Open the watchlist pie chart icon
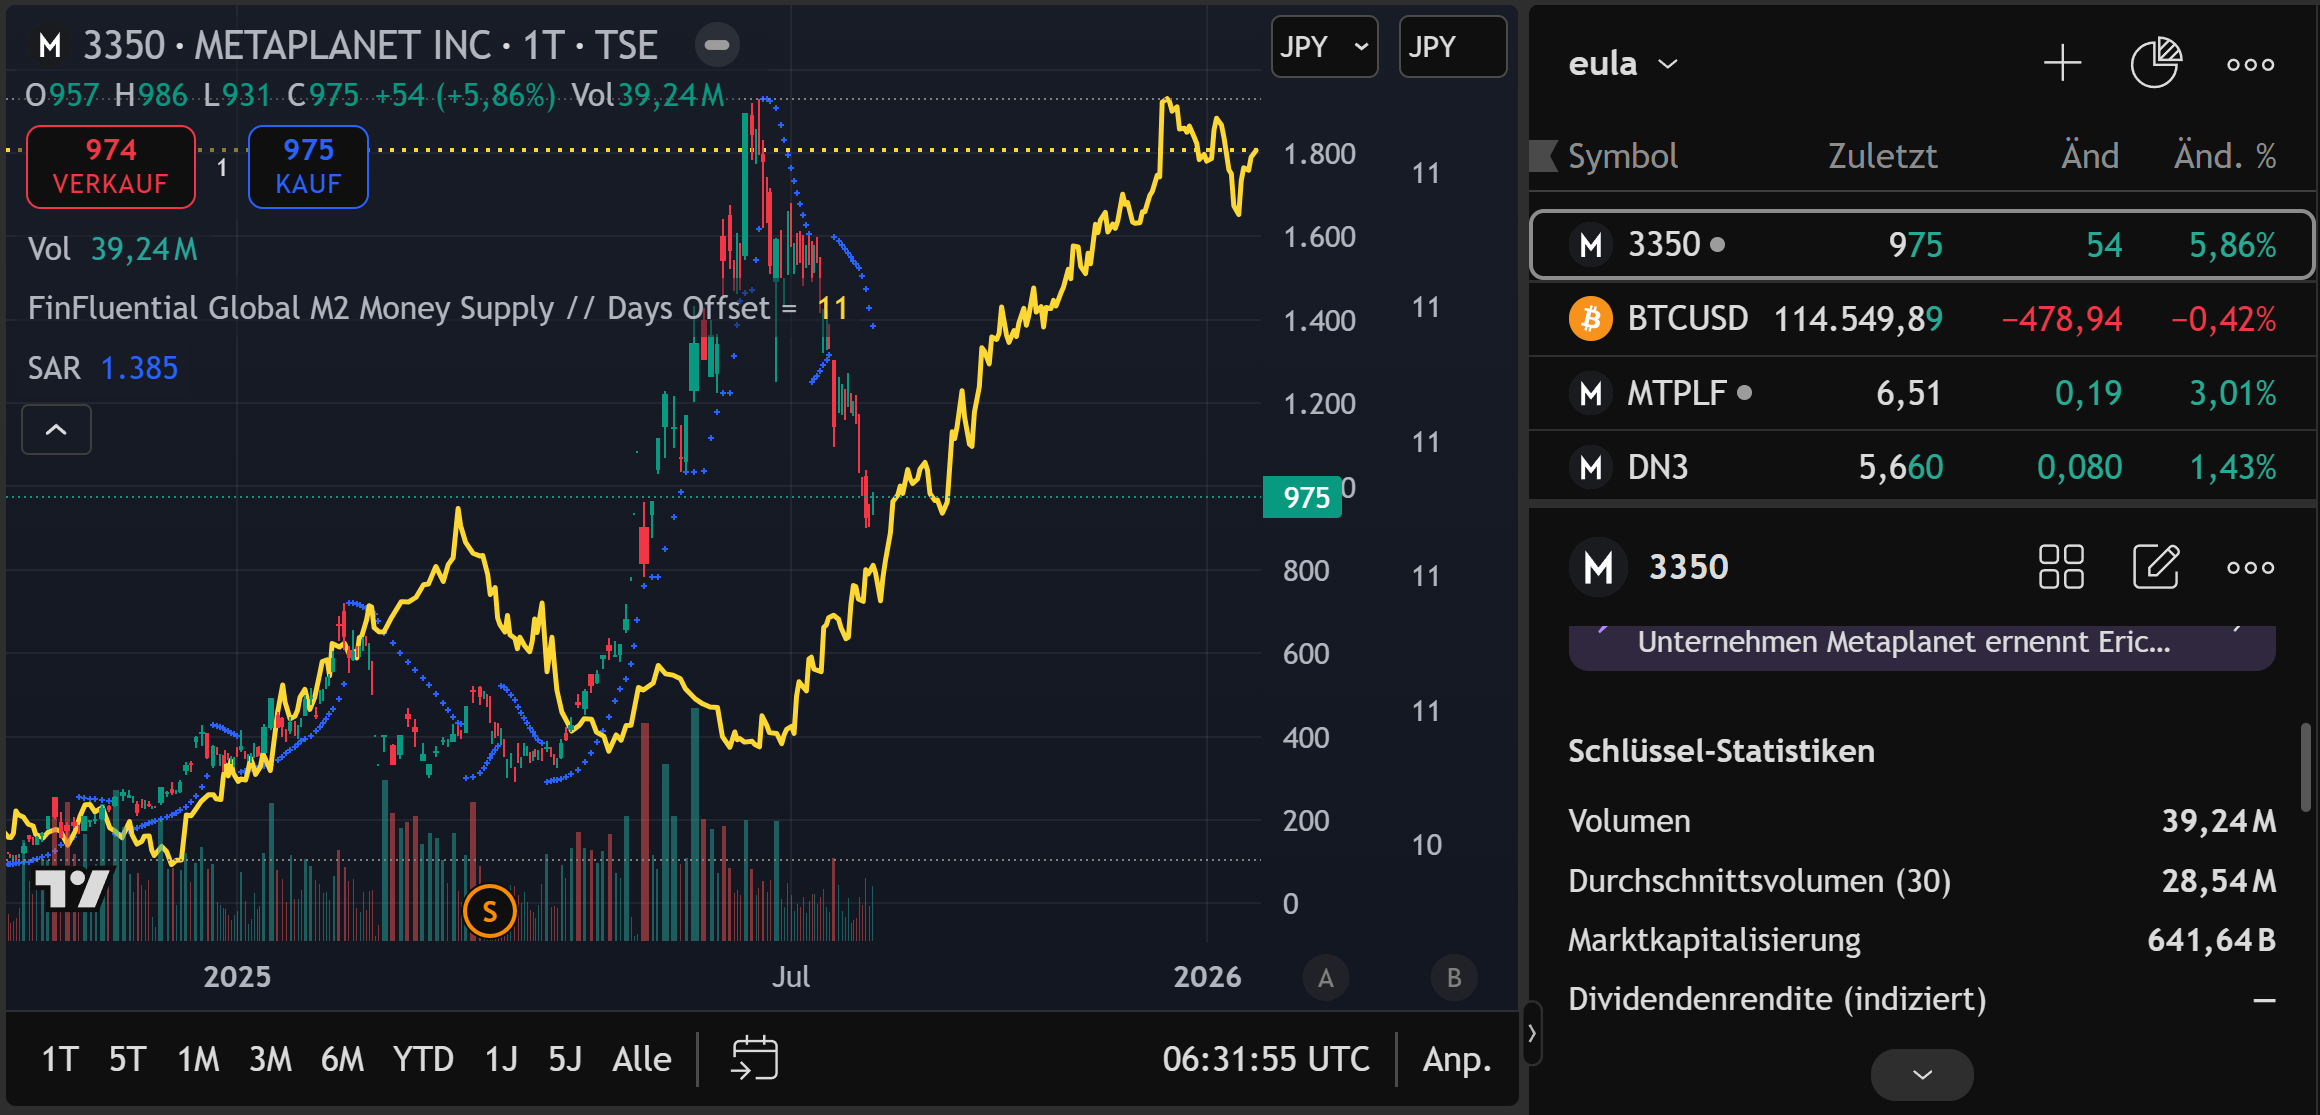The height and width of the screenshot is (1115, 2320). [x=2156, y=64]
